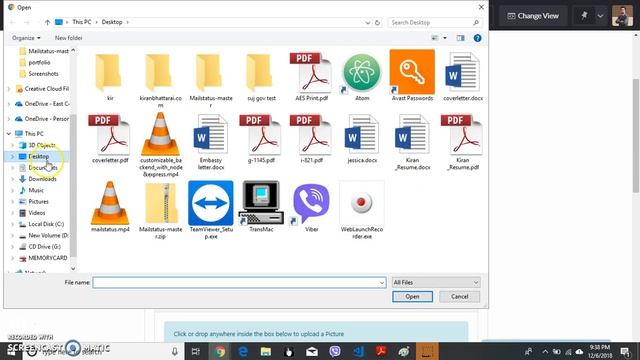Open the view options dropdown arrow
The width and height of the screenshot is (640, 360).
(x=445, y=38)
